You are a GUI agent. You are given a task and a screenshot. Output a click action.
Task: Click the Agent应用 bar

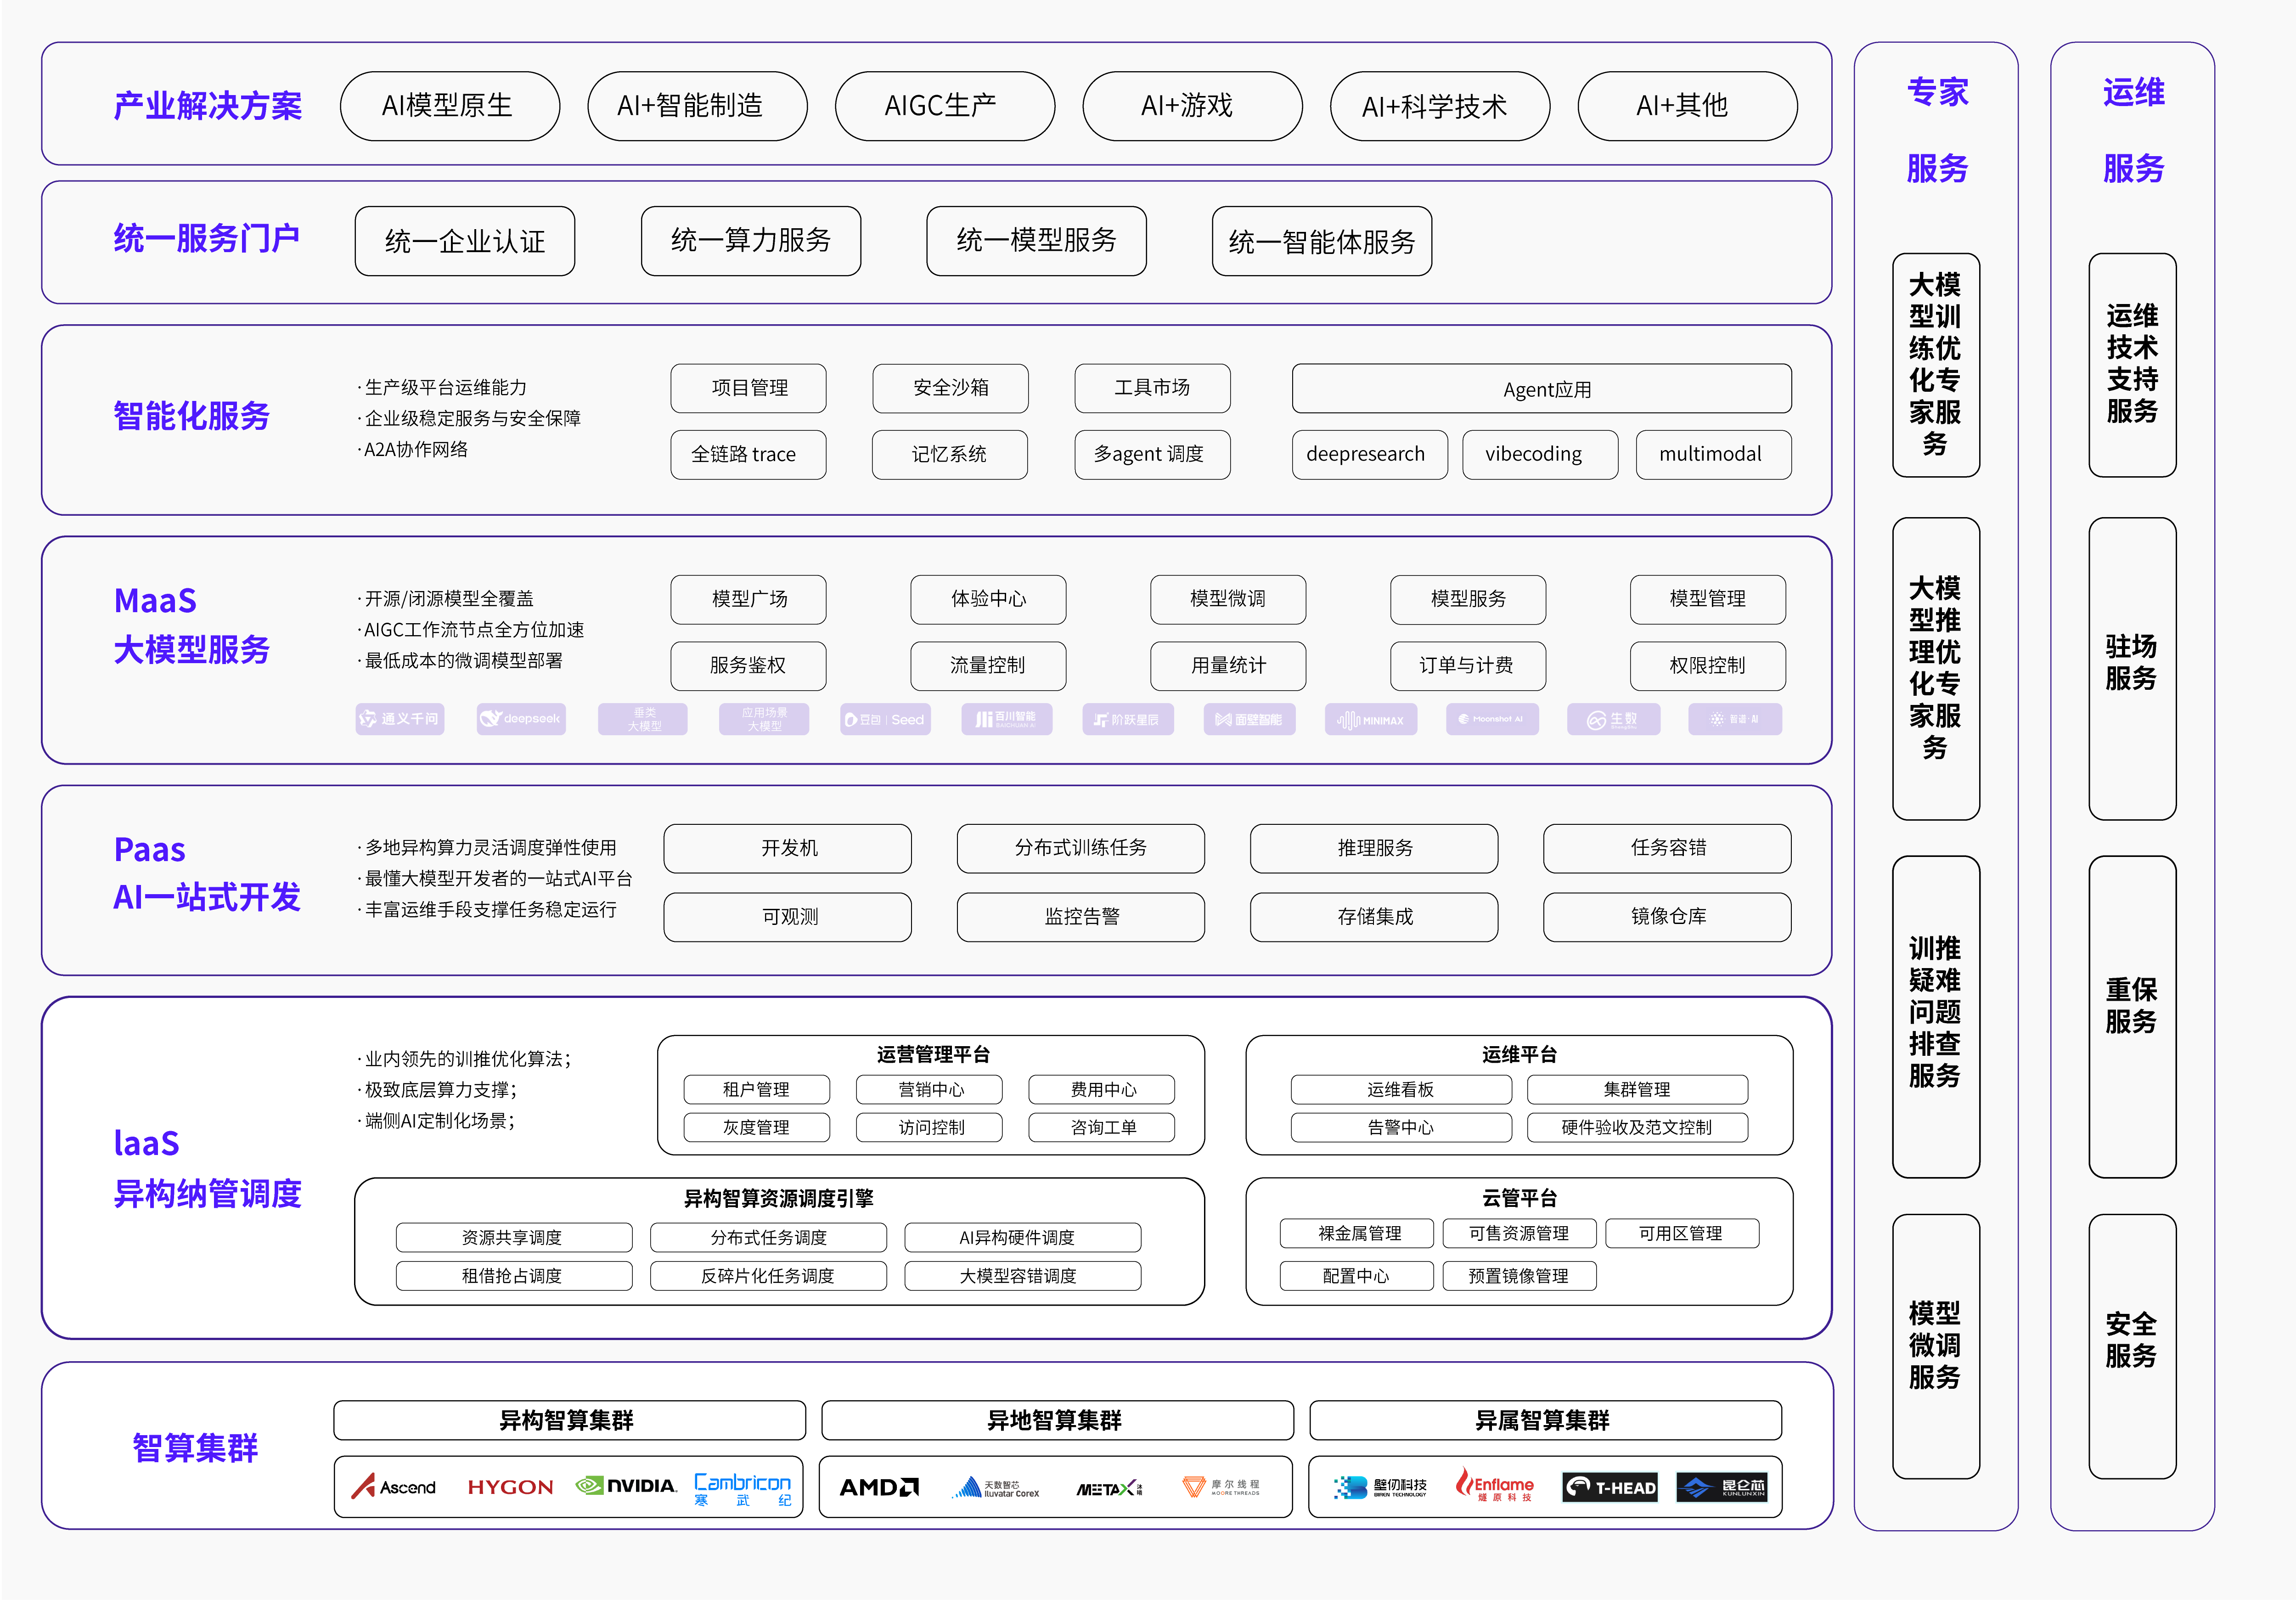pos(1542,388)
